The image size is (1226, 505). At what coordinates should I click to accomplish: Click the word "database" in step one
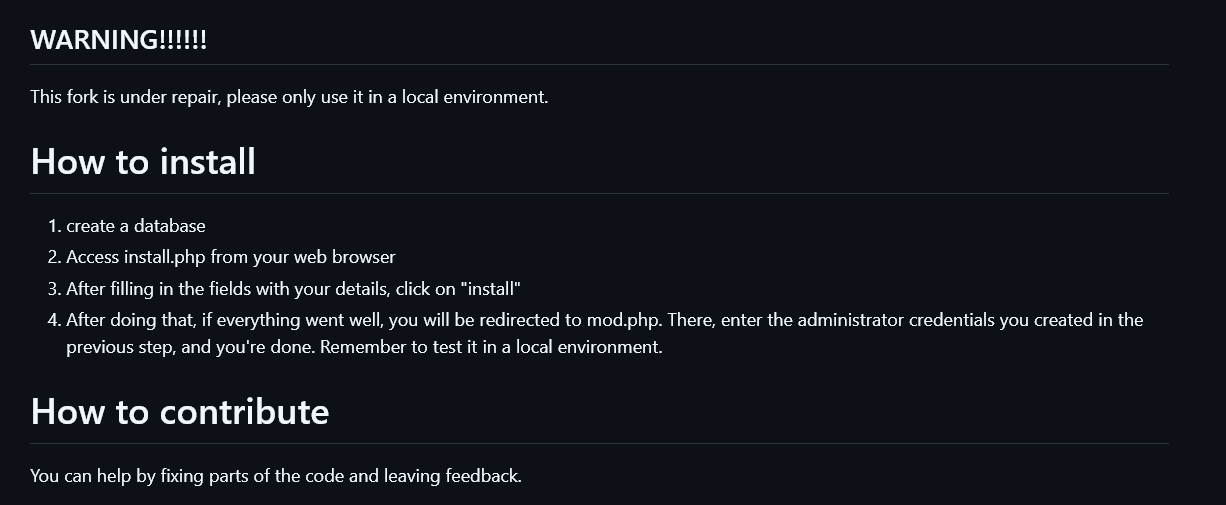tap(171, 226)
